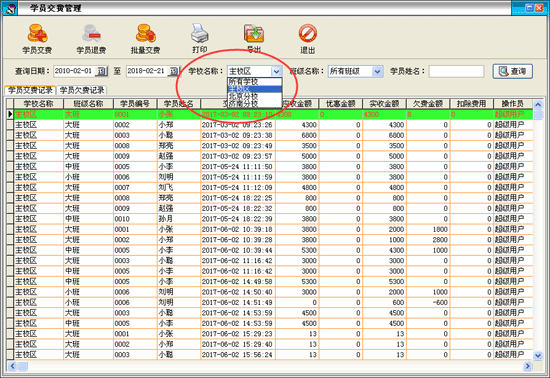The height and width of the screenshot is (378, 550).
Task: Open the 学员退费 tool
Action: tap(91, 39)
